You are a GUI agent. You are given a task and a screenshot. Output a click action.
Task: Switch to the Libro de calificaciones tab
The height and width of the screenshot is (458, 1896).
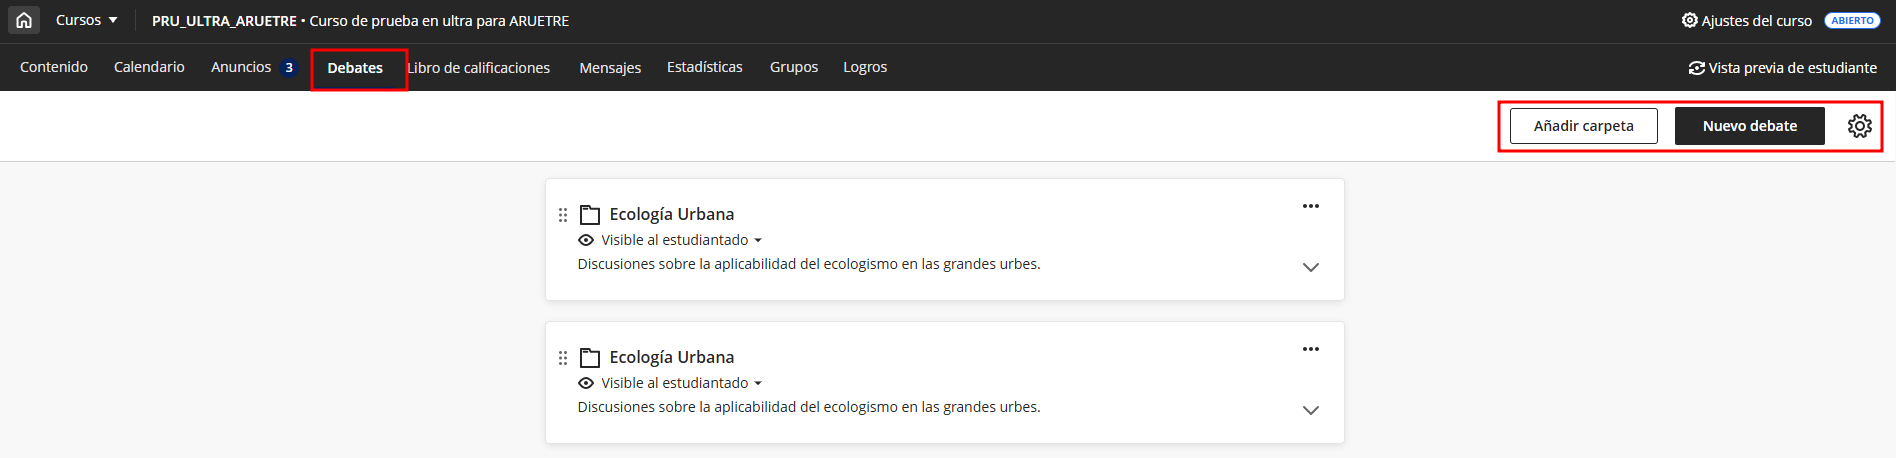[x=480, y=68]
